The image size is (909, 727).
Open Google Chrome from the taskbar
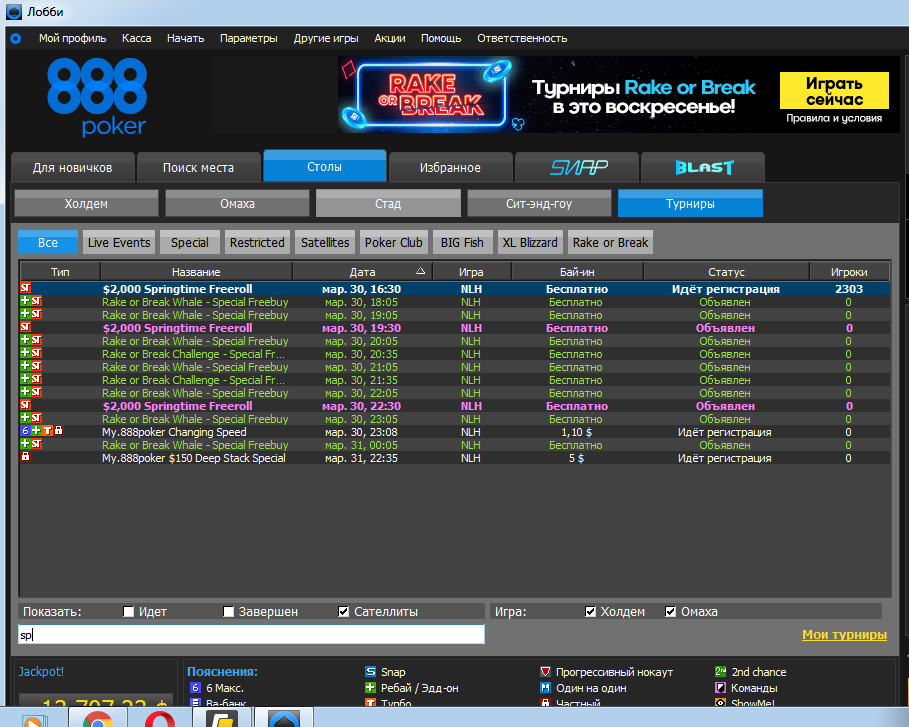(98, 718)
